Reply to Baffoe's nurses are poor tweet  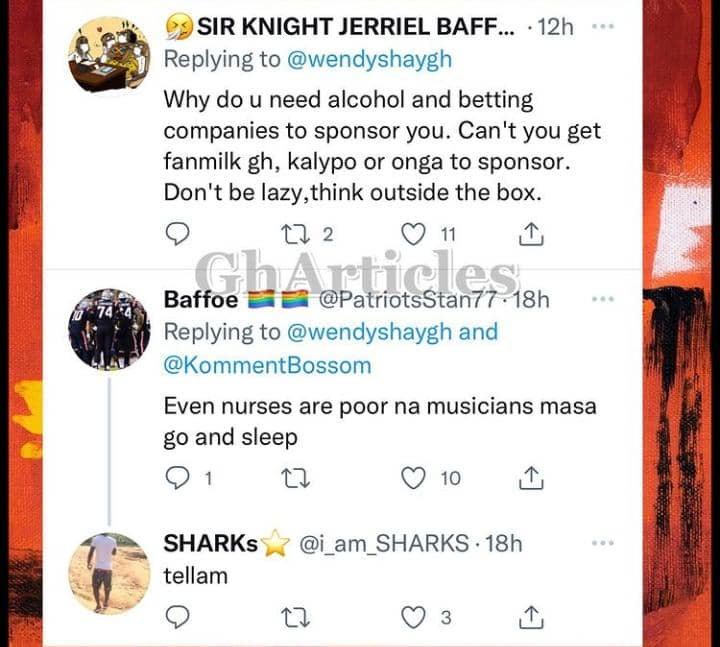point(177,478)
